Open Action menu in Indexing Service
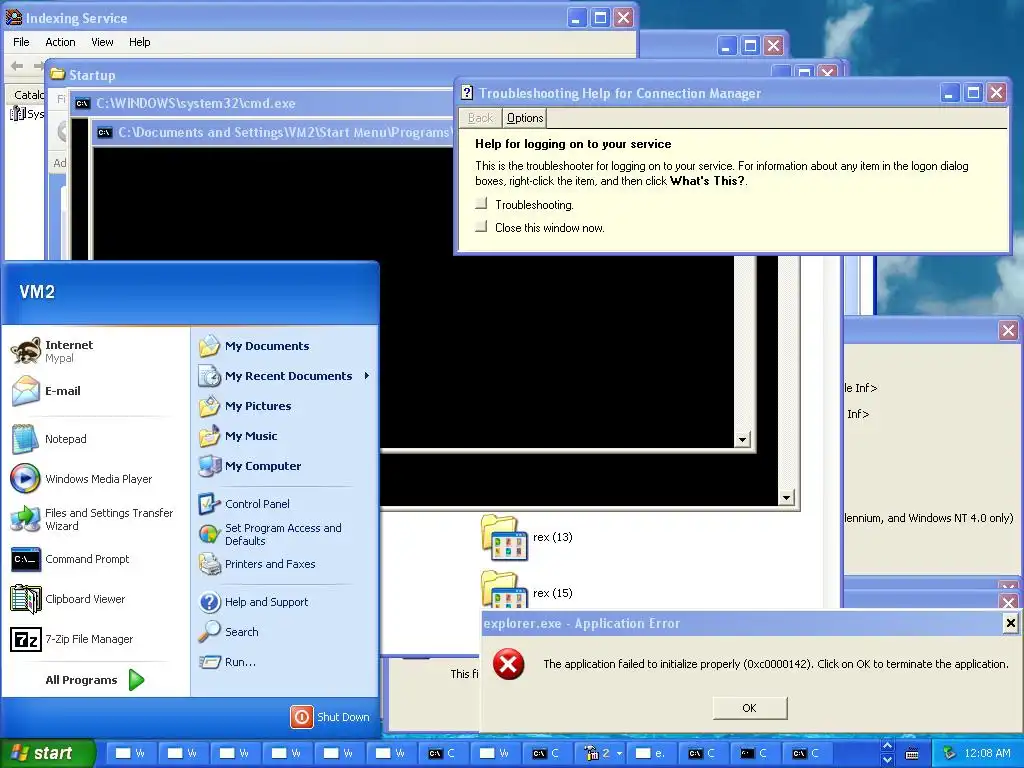Screen dimensions: 1024x768 [x=60, y=42]
